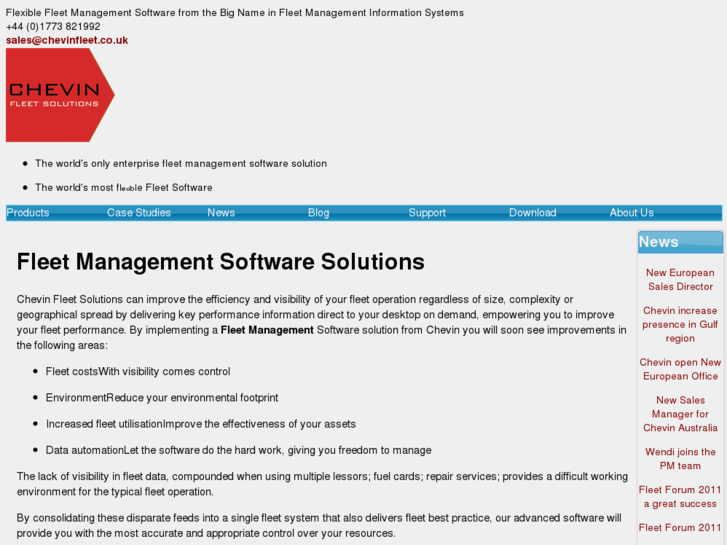This screenshot has height=545, width=727.
Task: Open the Products menu
Action: coord(28,213)
